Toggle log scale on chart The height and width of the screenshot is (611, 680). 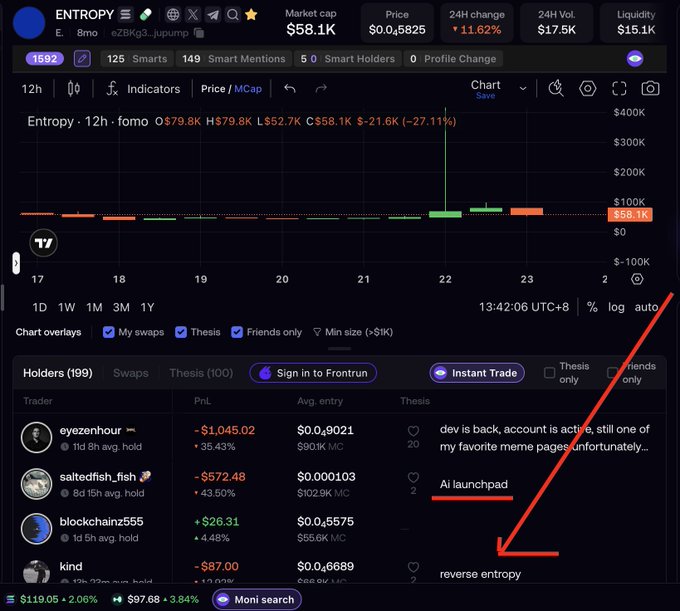pyautogui.click(x=616, y=307)
